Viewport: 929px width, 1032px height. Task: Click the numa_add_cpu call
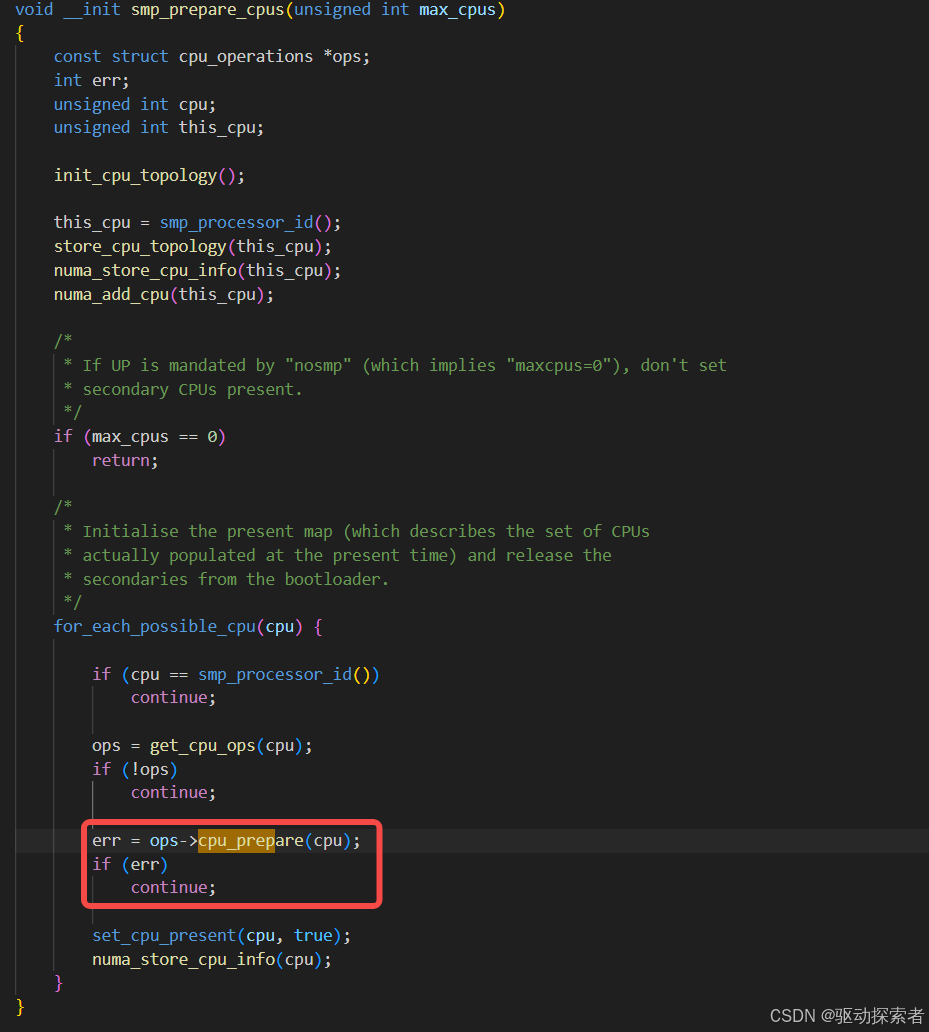pos(164,295)
